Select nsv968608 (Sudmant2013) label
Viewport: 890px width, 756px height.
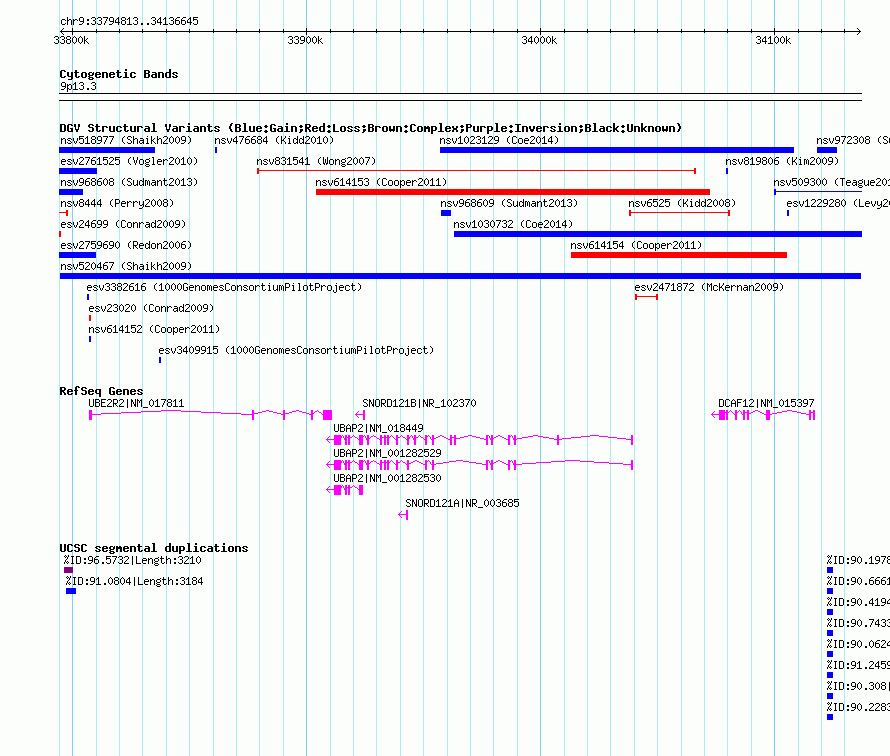click(x=129, y=182)
